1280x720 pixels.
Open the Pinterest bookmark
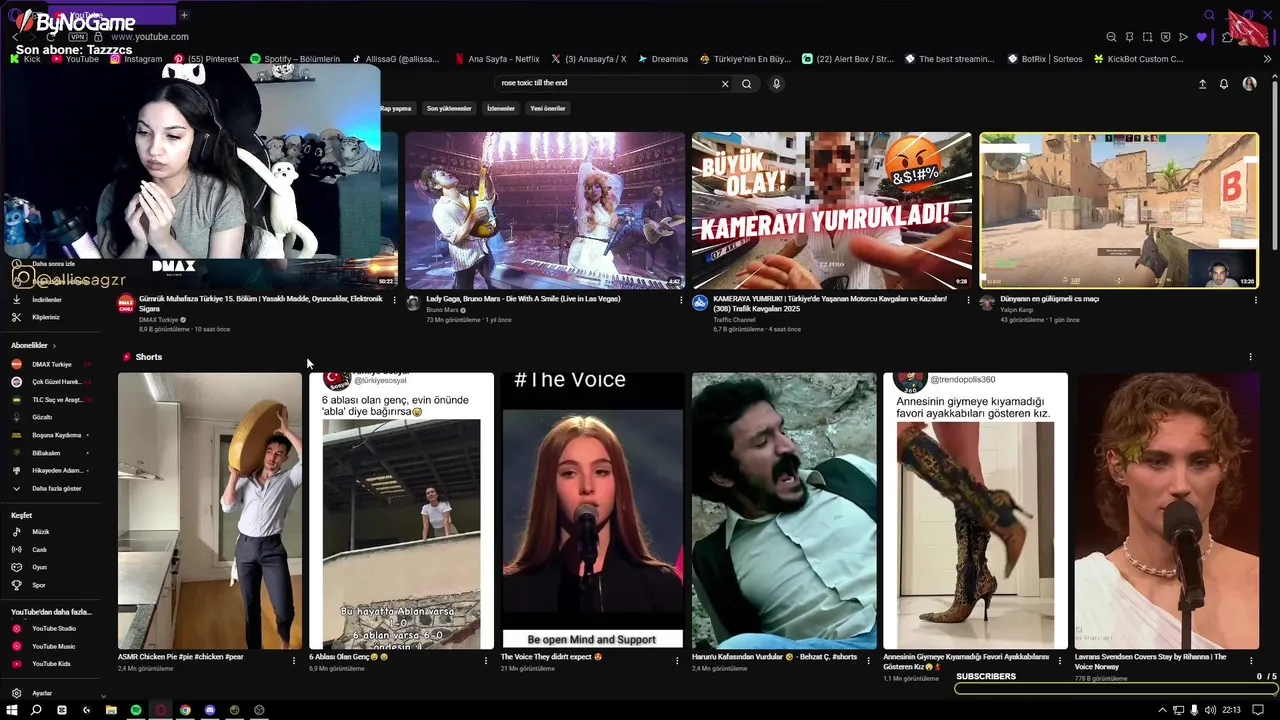(x=206, y=59)
